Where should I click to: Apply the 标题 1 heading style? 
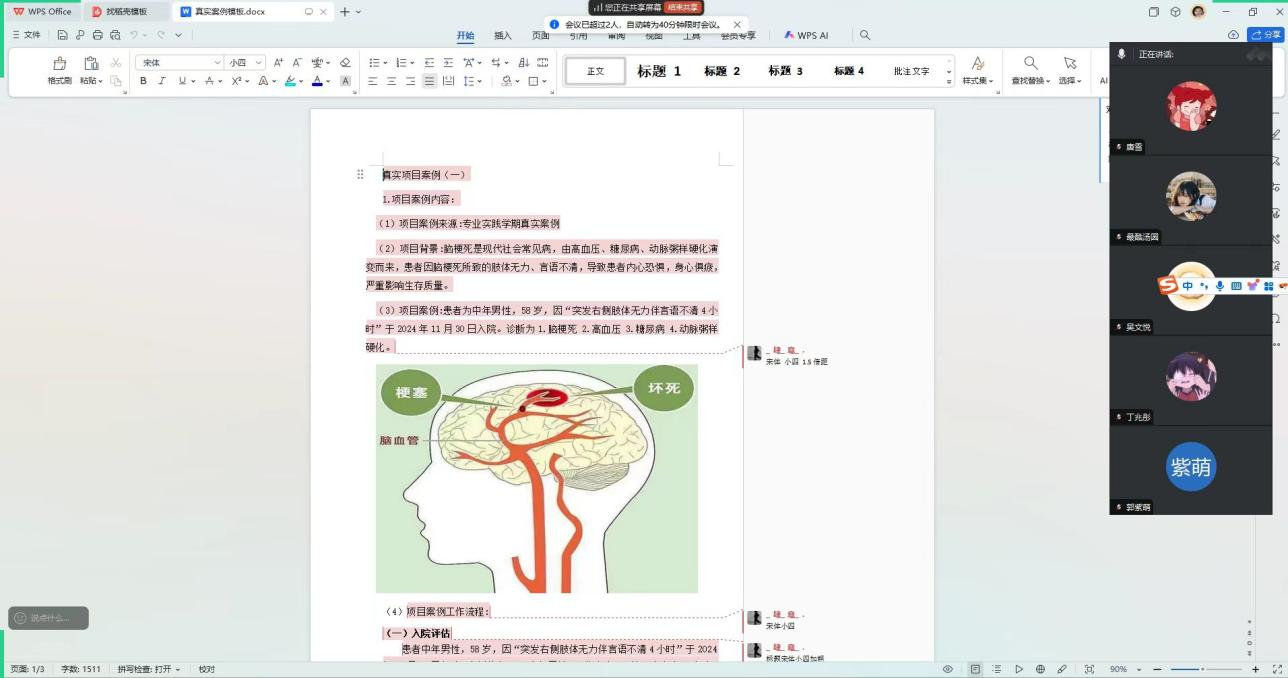tap(658, 71)
